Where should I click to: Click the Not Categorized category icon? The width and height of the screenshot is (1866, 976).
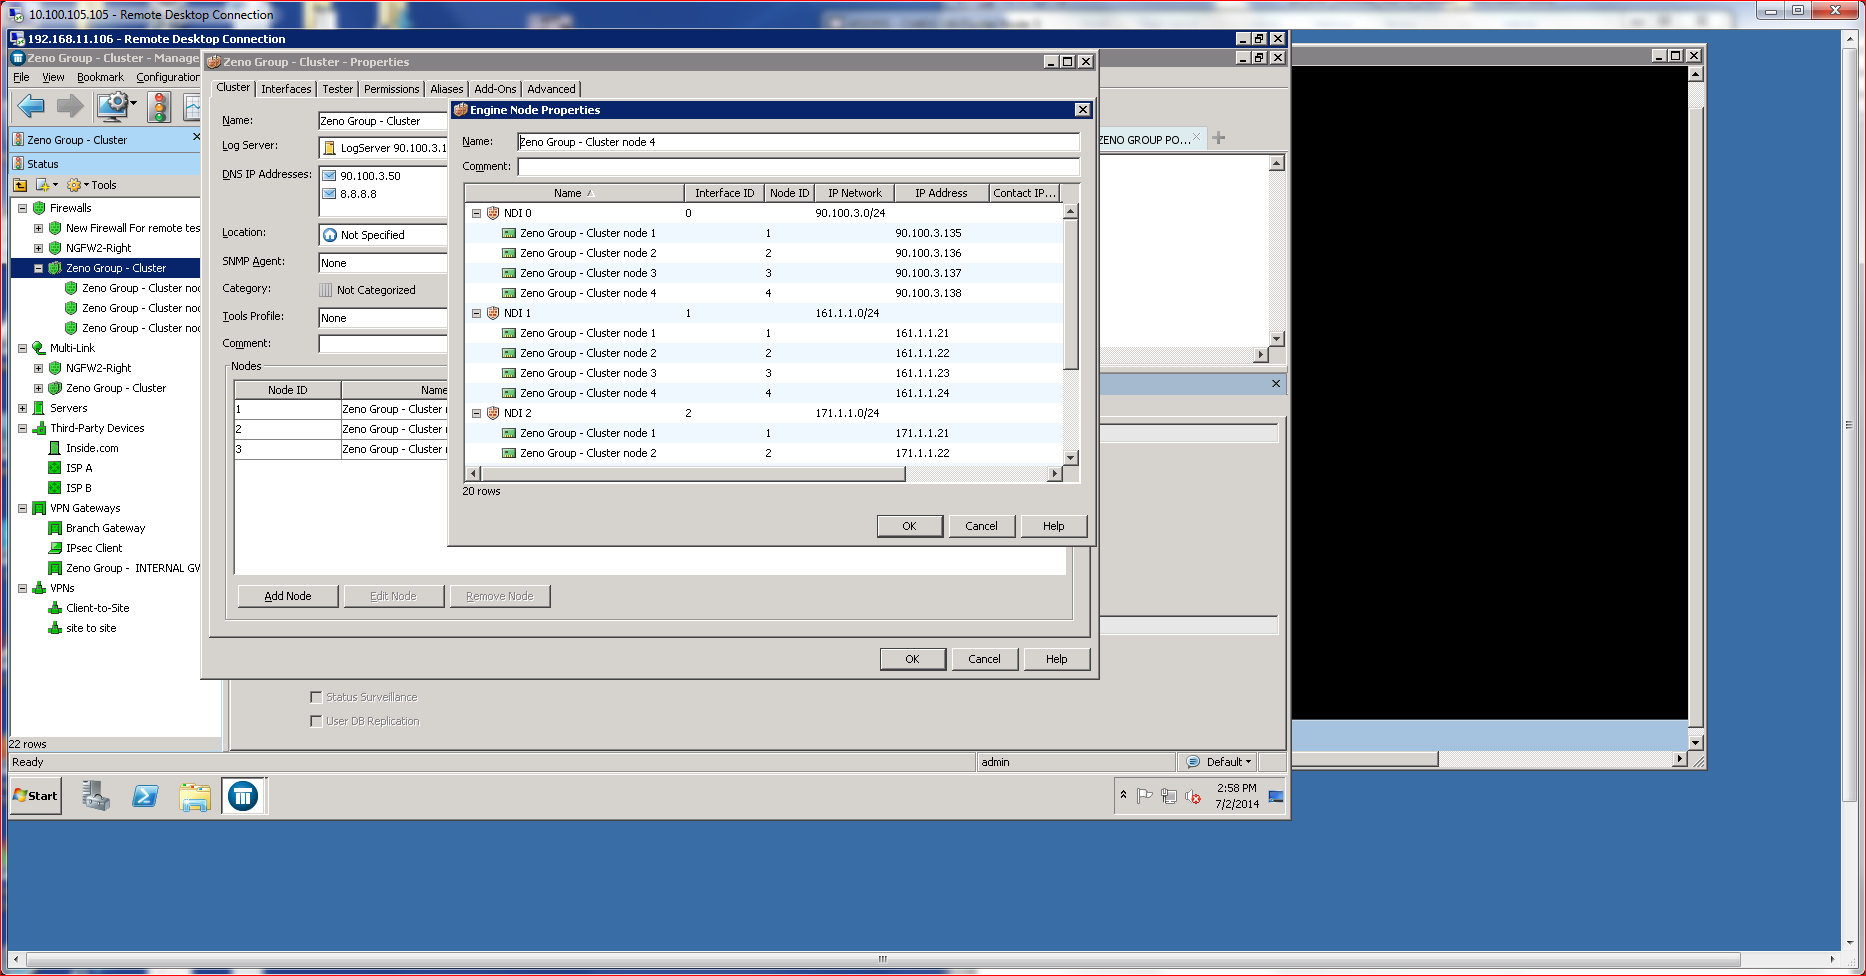tap(325, 290)
